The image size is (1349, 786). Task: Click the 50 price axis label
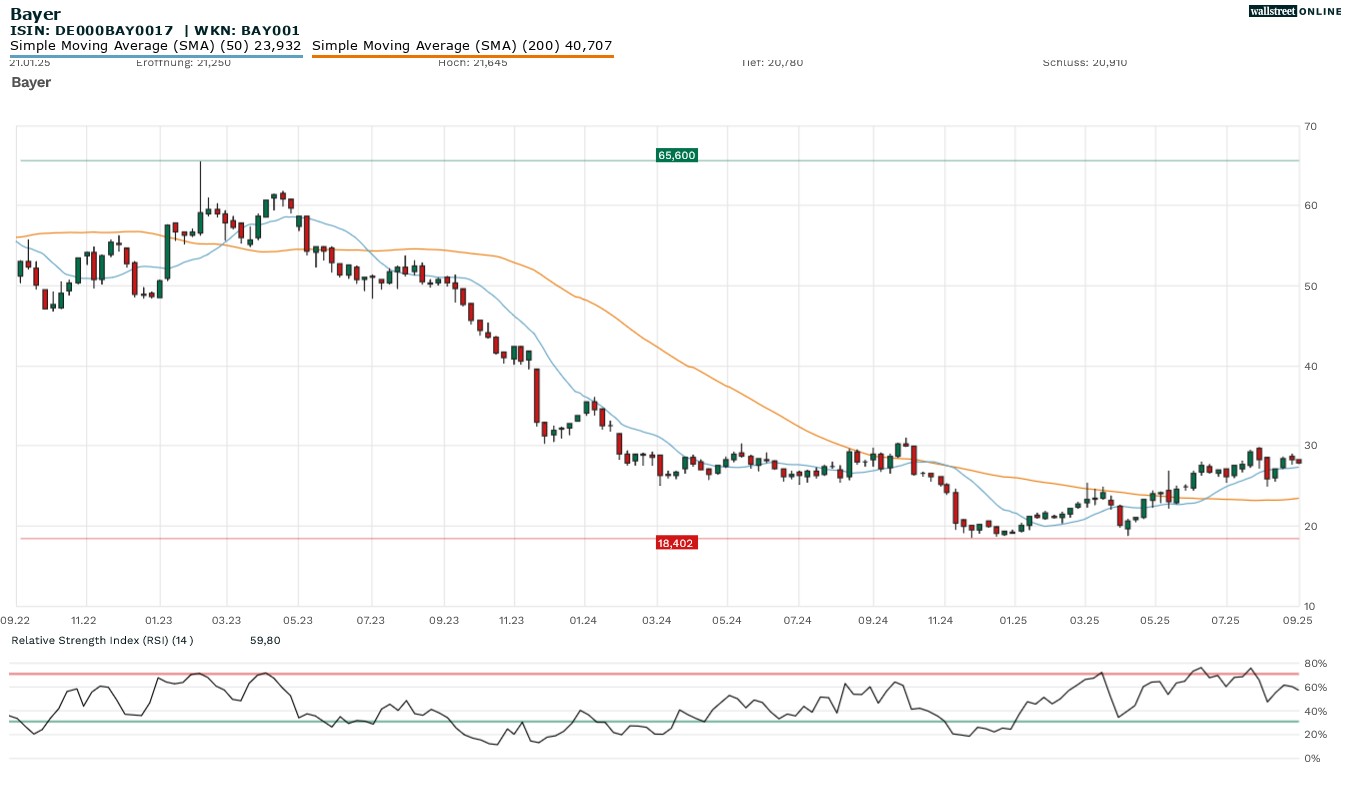(1310, 286)
